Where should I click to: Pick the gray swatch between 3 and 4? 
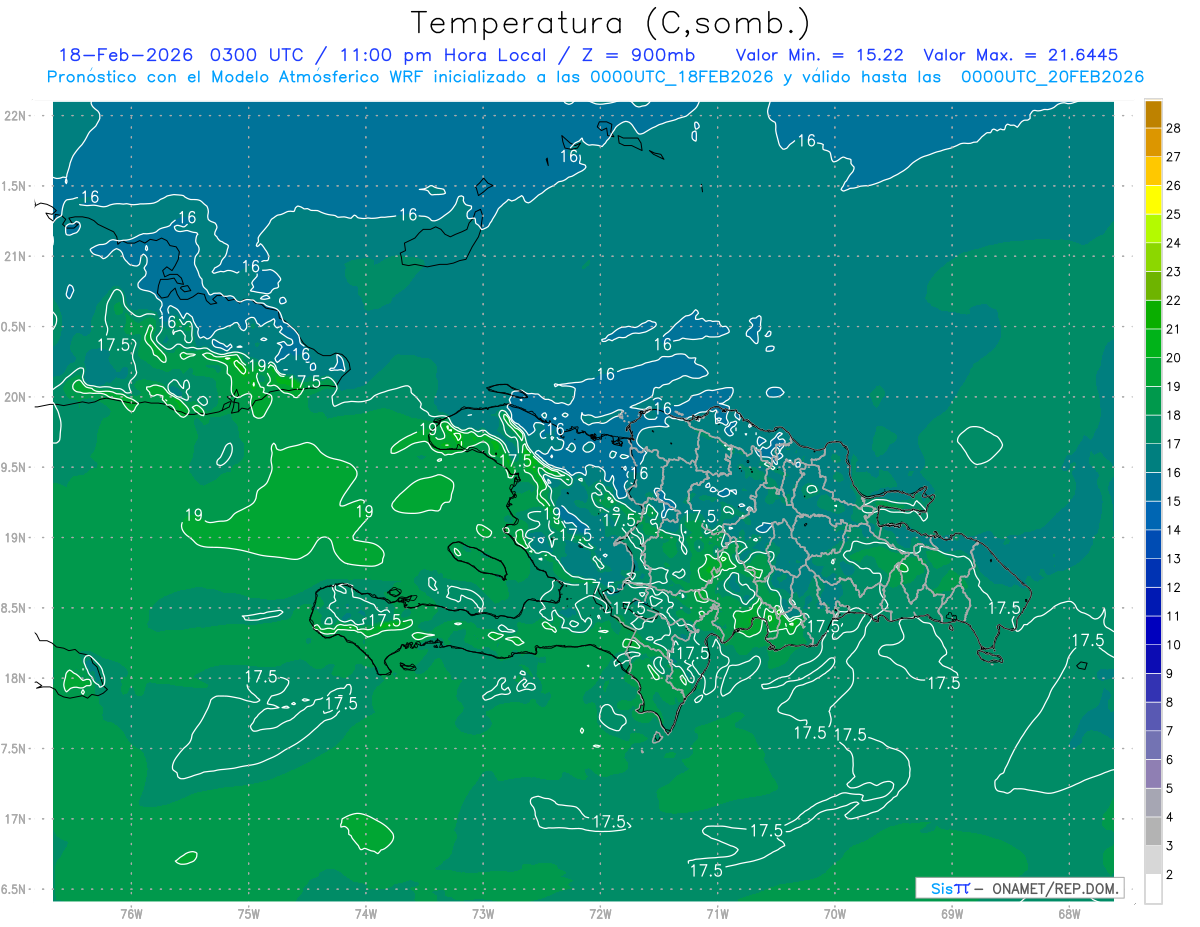pos(1153,831)
